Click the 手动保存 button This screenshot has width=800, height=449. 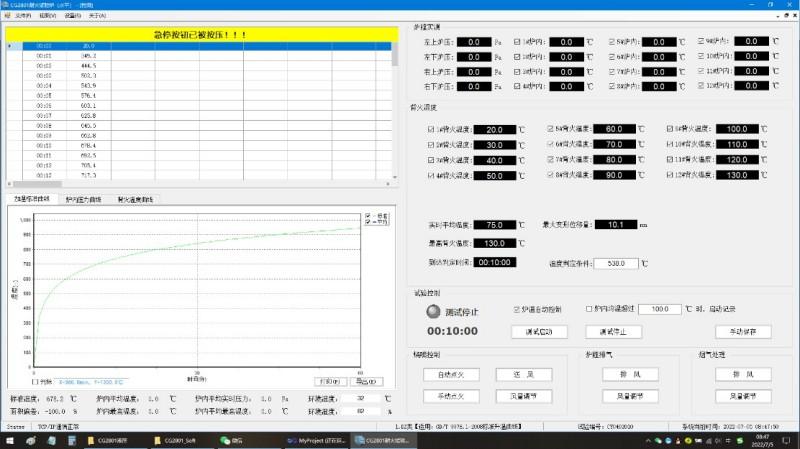point(743,332)
